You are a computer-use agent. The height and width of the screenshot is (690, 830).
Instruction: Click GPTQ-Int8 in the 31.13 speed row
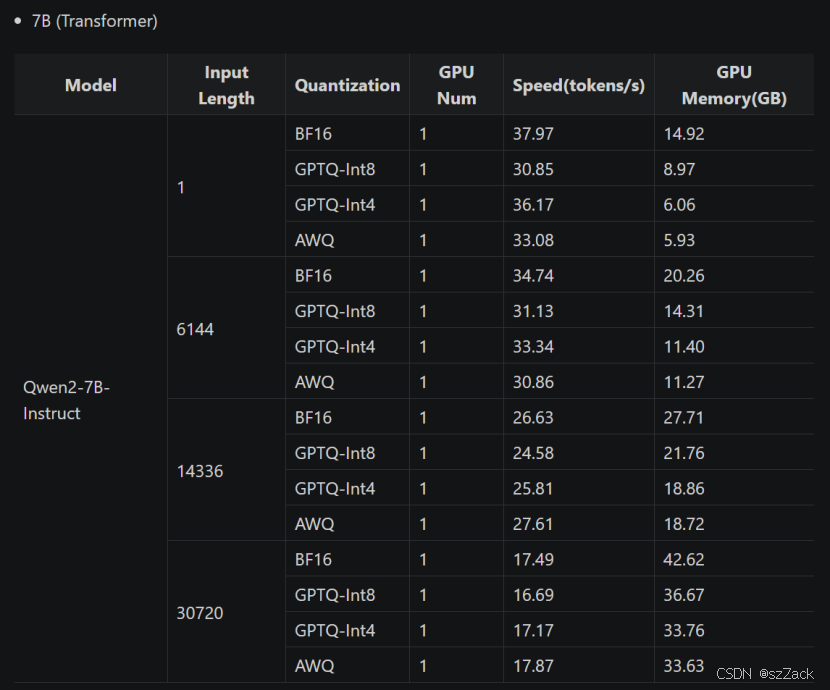coord(335,311)
